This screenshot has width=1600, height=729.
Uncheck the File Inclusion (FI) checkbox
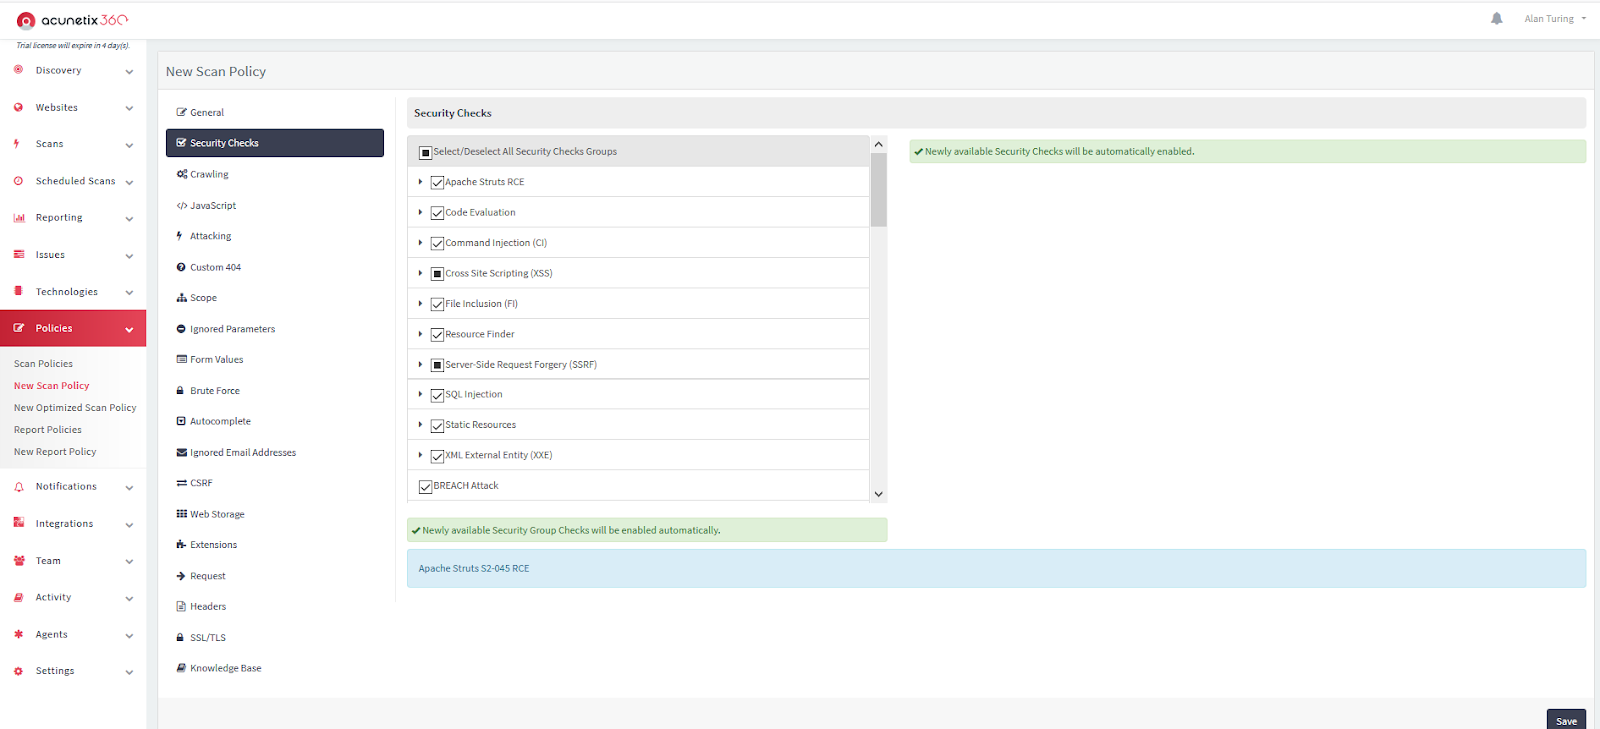point(437,304)
